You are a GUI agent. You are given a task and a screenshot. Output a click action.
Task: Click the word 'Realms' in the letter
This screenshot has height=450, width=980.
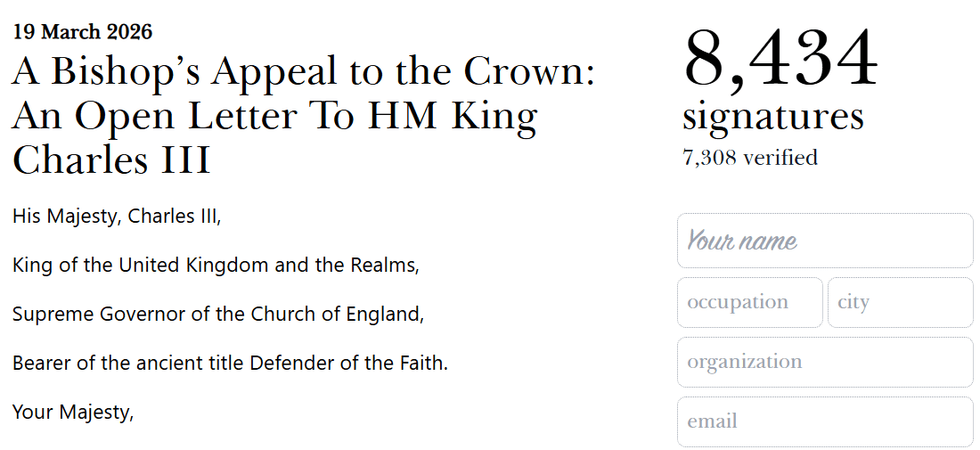coord(385,266)
